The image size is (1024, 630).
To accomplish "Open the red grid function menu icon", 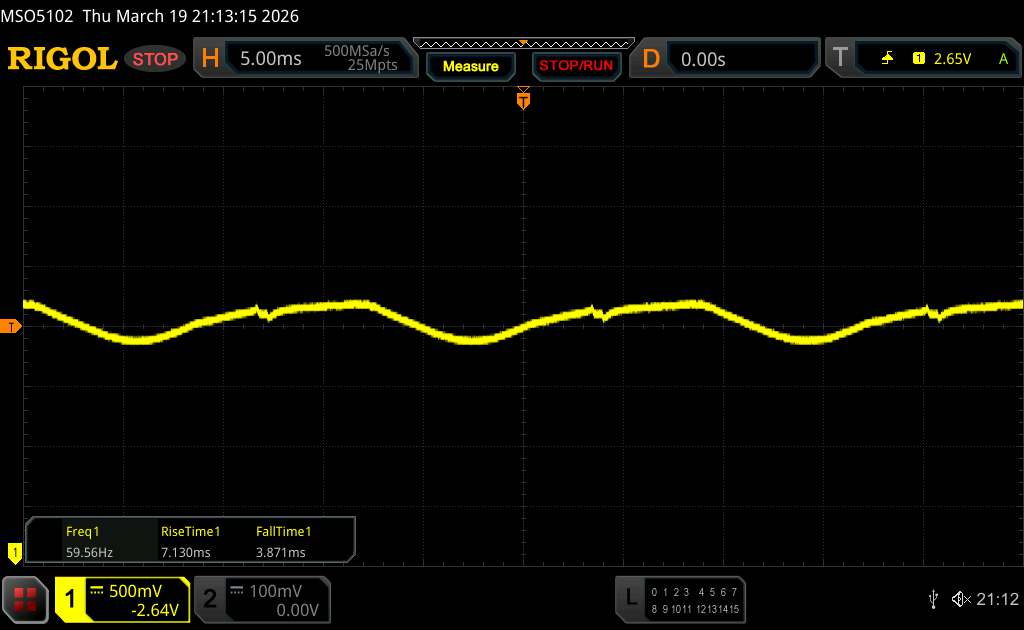I will click(26, 598).
